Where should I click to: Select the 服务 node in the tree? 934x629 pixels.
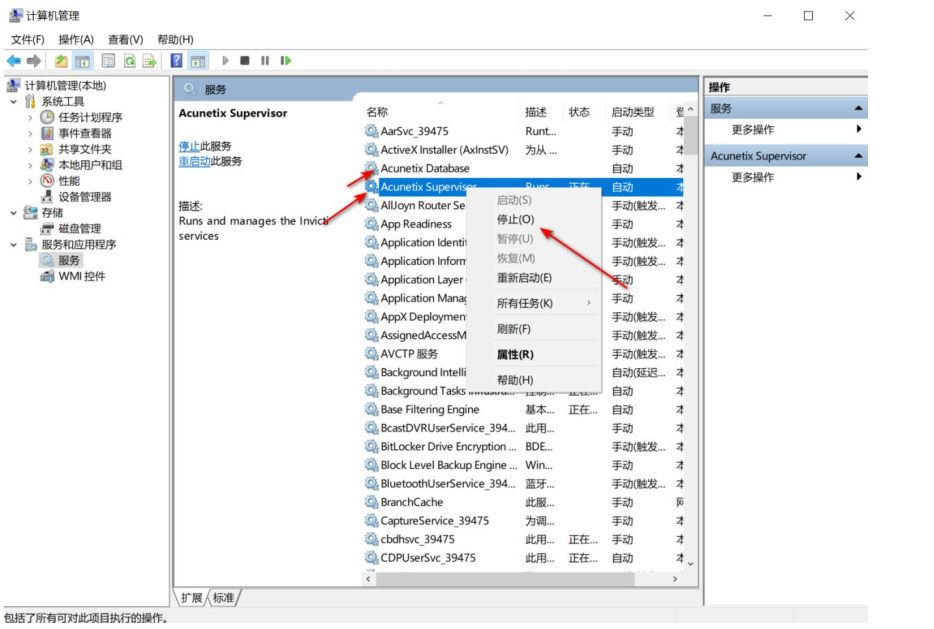[69, 260]
